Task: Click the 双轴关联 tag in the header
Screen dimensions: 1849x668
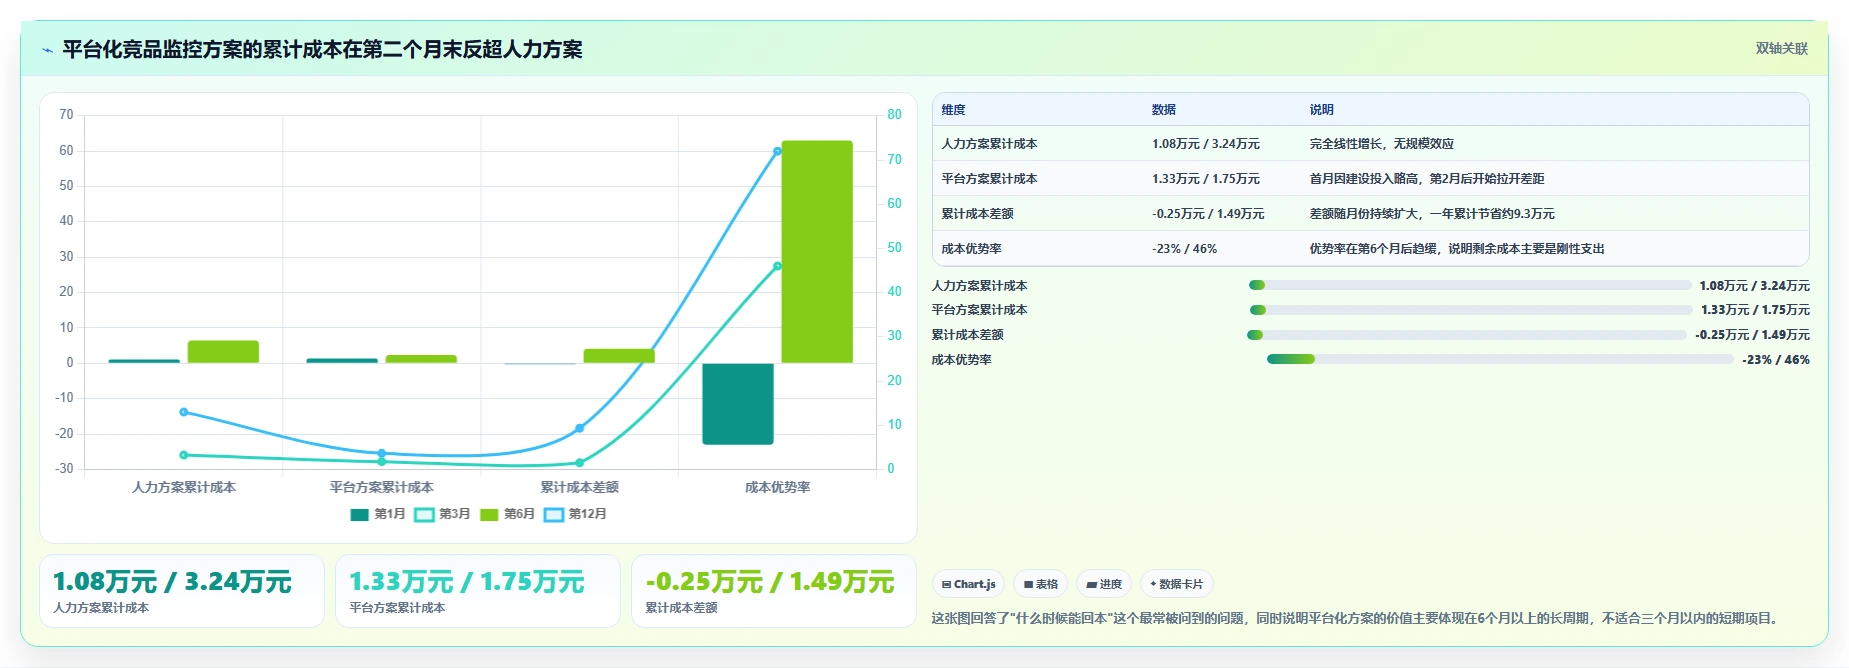Action: point(1781,48)
